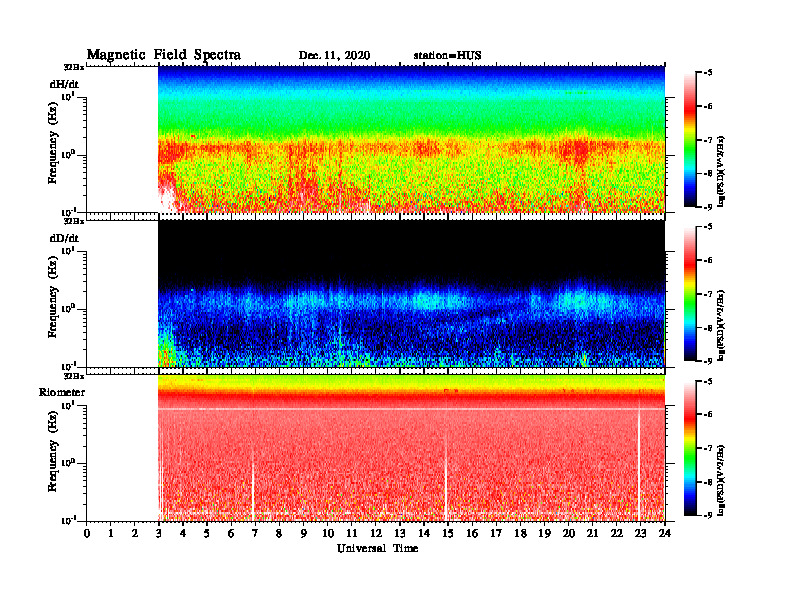
Task: Click the 'Magnetic Field Spectra' title
Action: click(163, 55)
